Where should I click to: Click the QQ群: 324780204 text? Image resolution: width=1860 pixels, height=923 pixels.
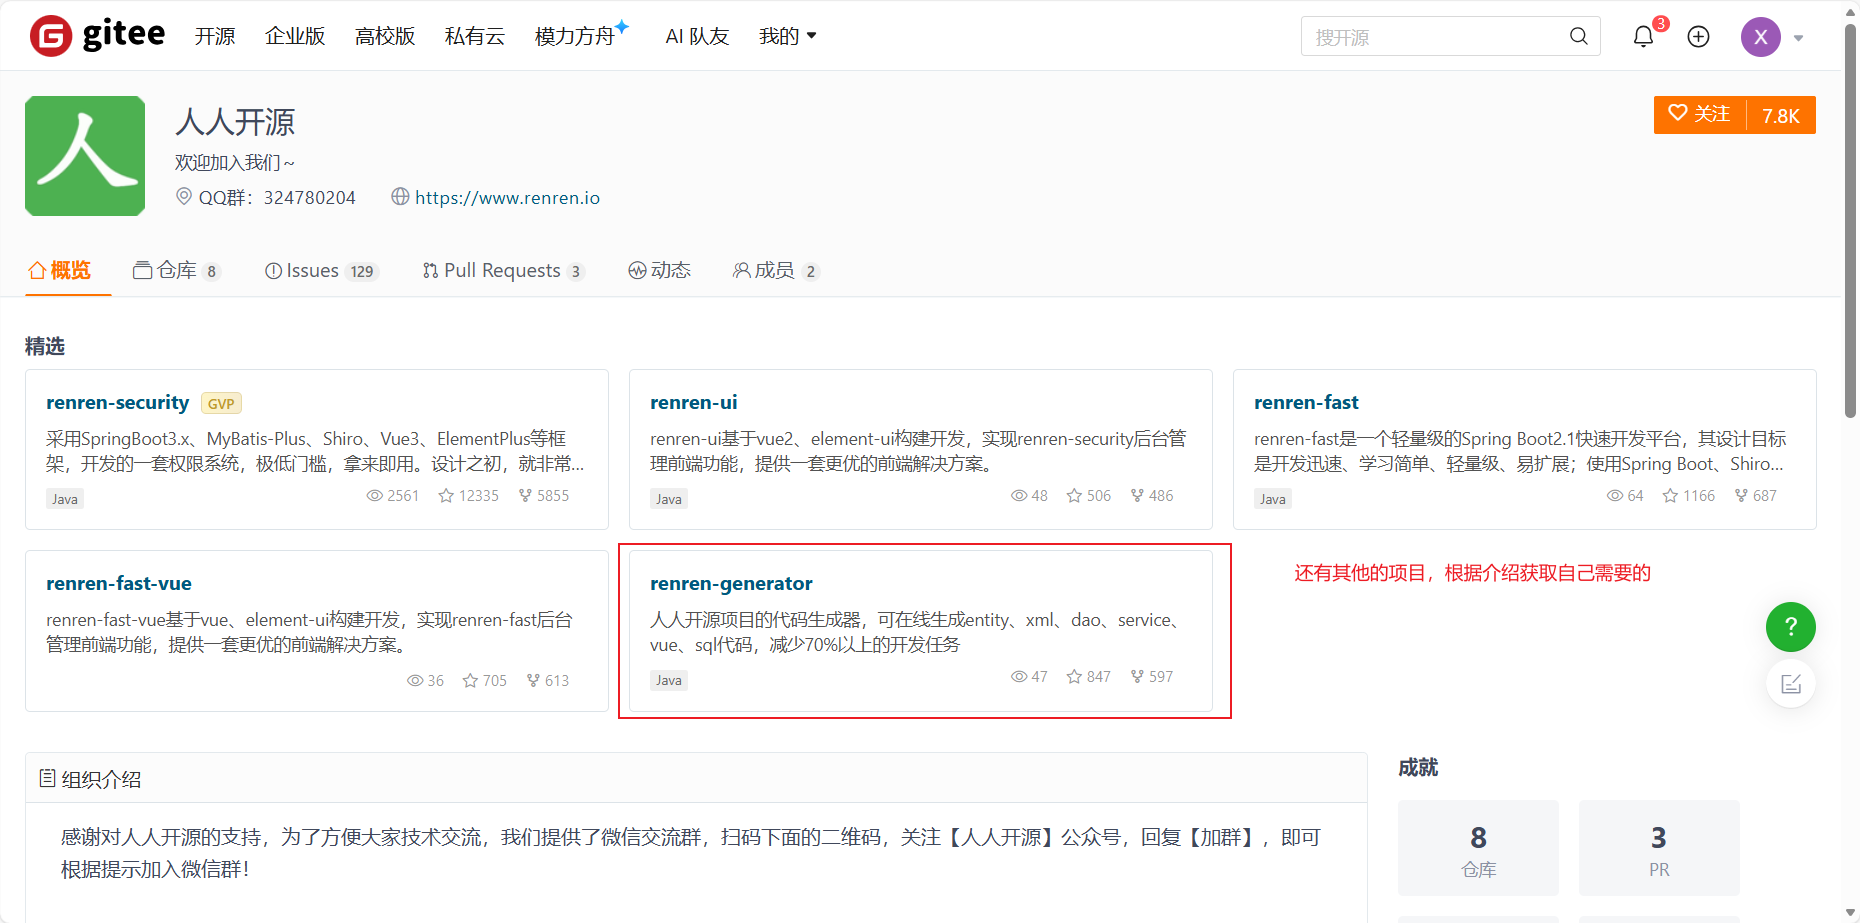[277, 197]
